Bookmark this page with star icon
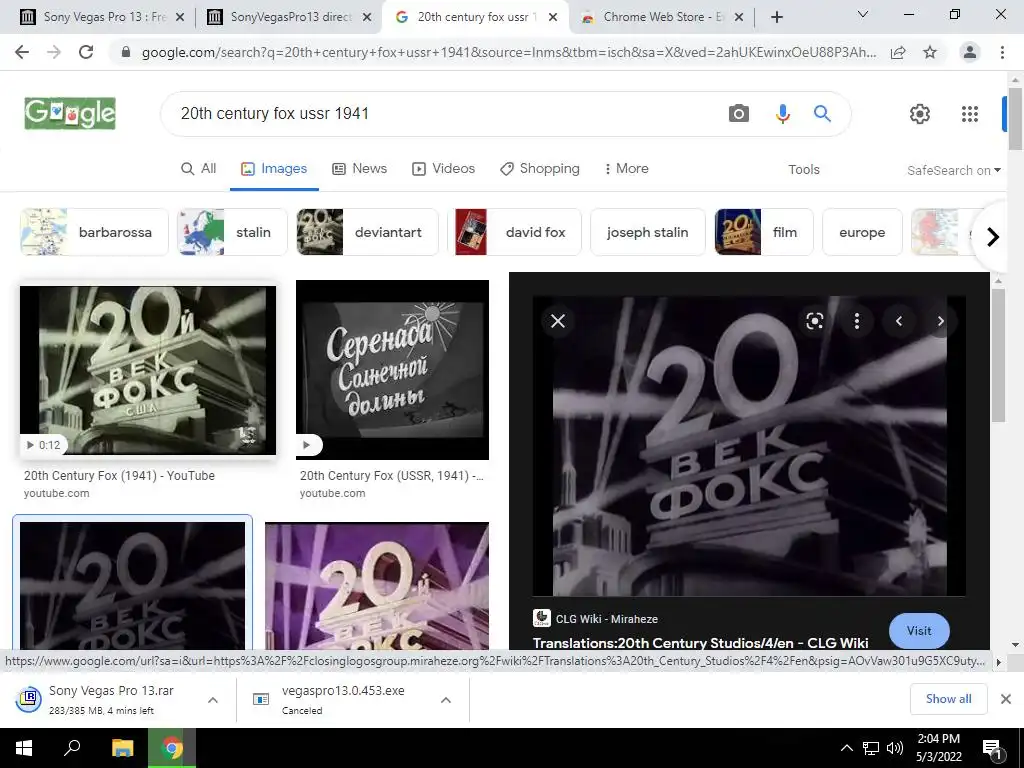The image size is (1024, 768). (x=930, y=52)
